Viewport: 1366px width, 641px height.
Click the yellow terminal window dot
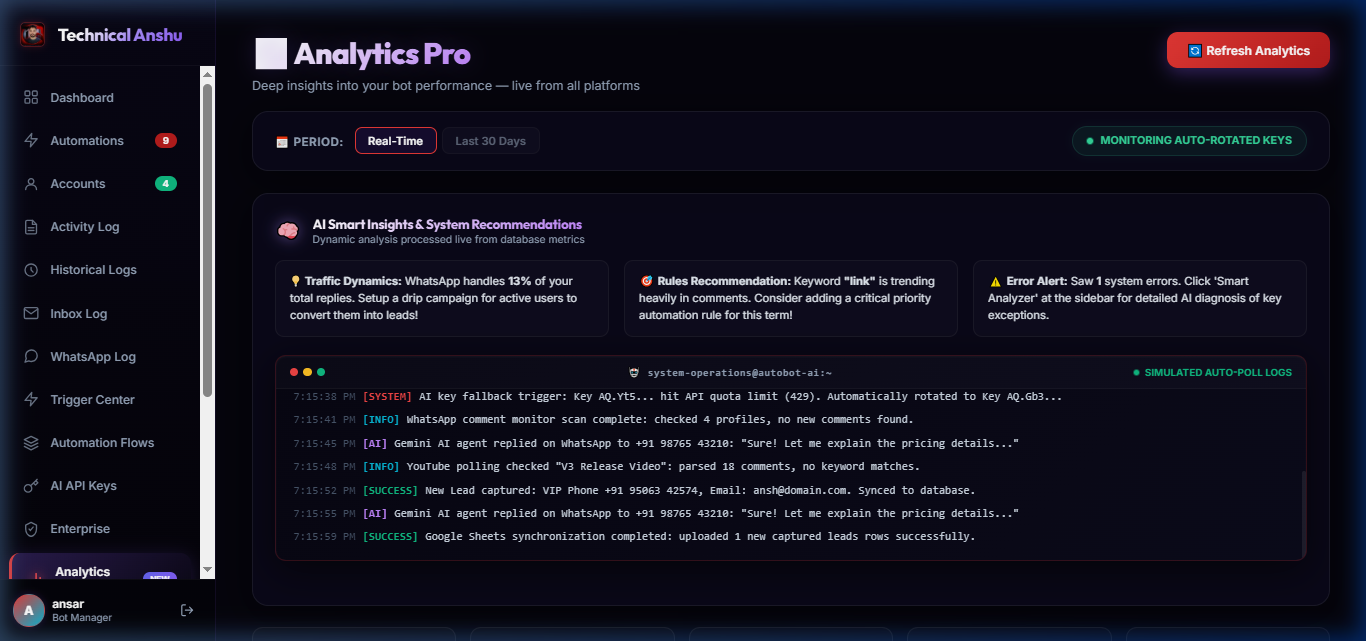point(307,372)
